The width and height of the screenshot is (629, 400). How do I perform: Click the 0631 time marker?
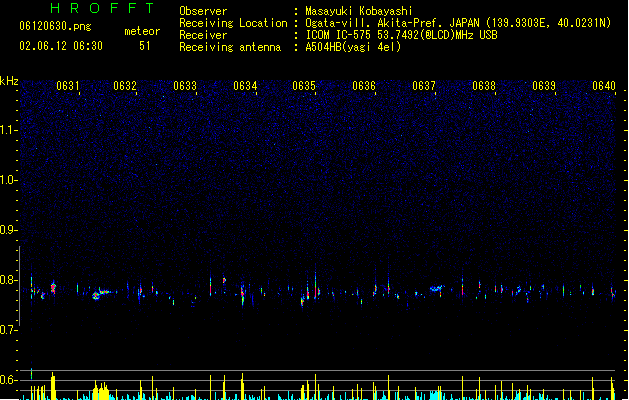tap(67, 86)
